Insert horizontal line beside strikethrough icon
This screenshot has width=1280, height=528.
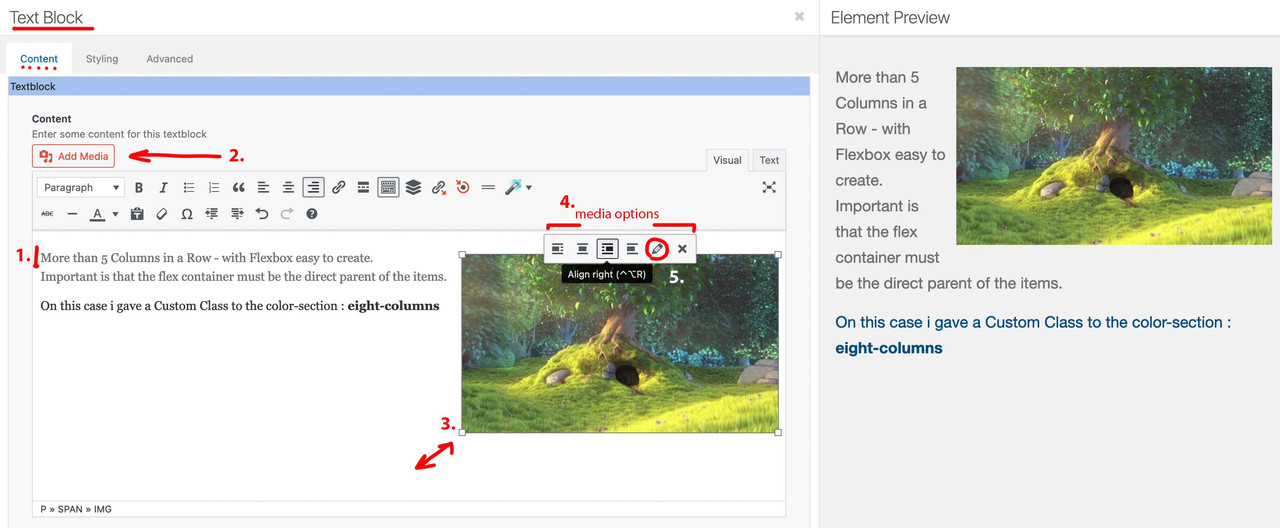tap(72, 214)
